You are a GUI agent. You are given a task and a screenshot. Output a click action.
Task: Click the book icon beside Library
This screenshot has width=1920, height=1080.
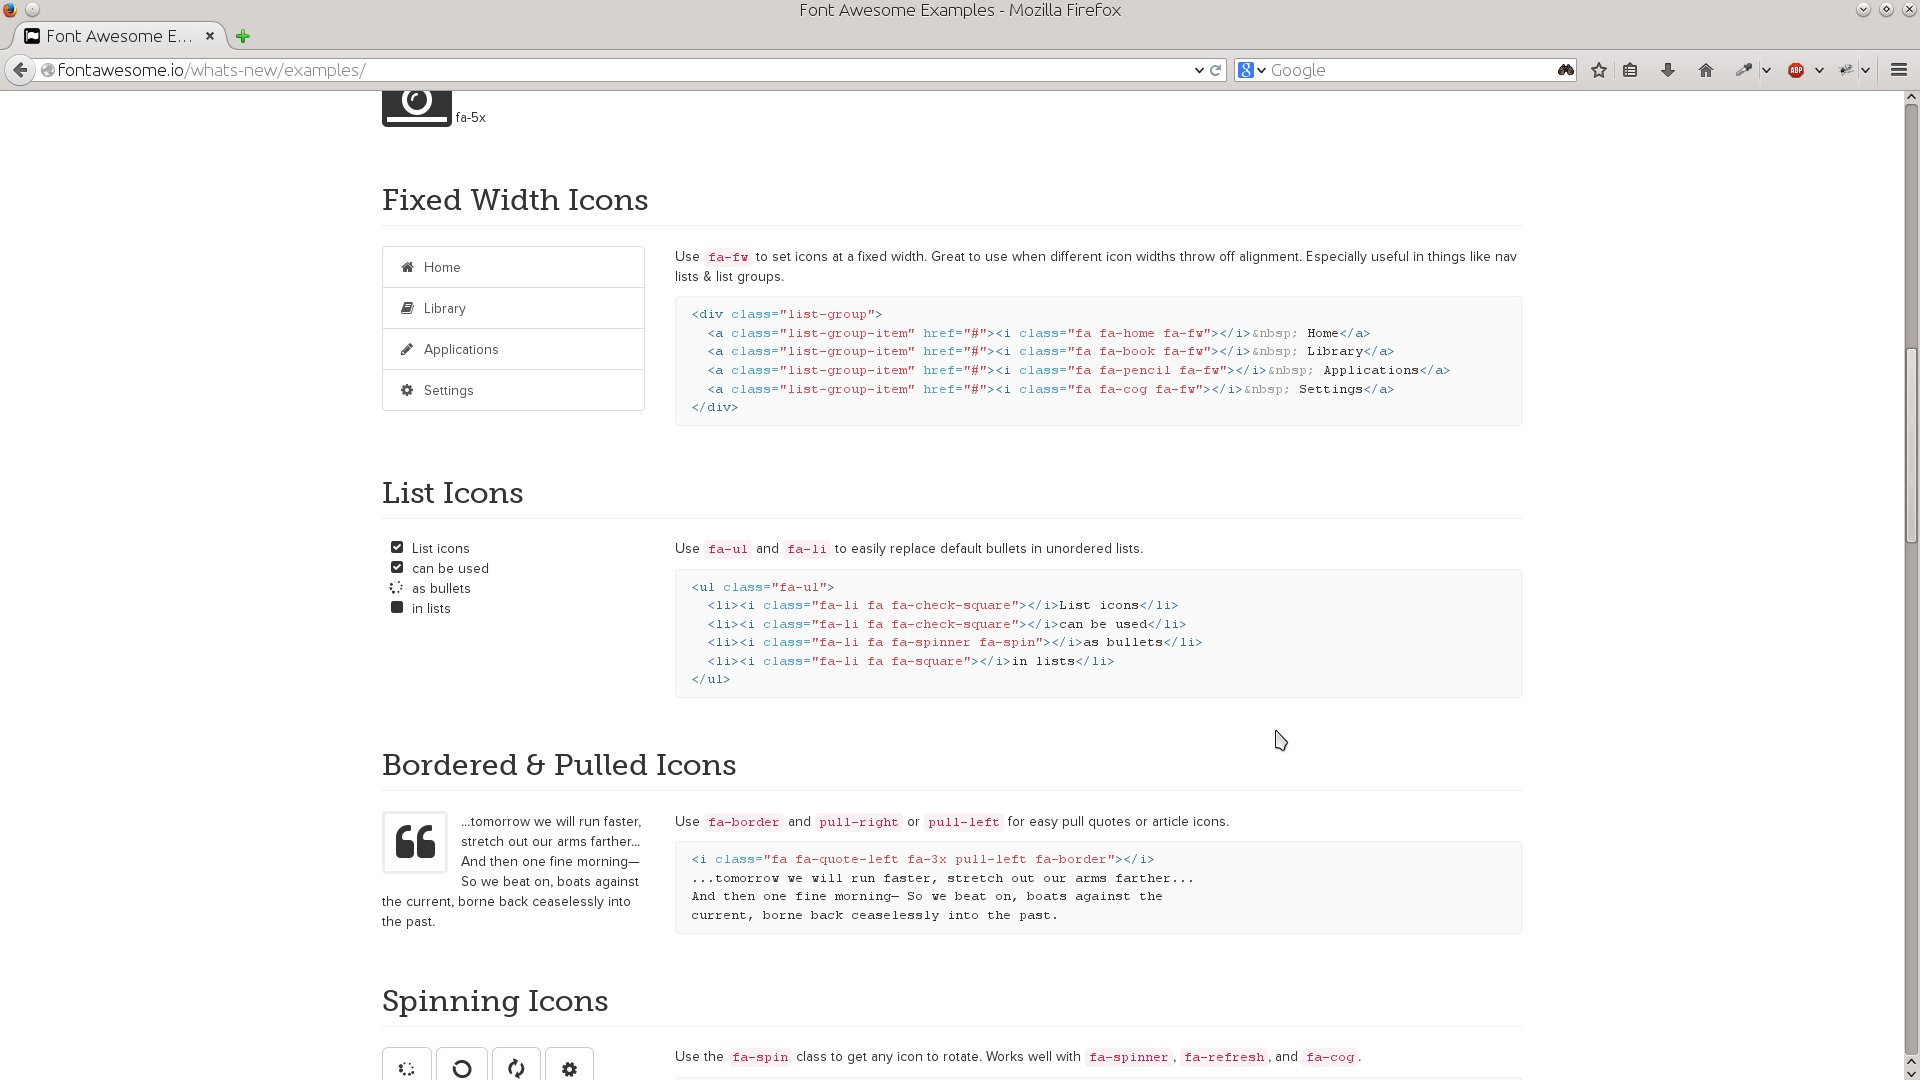click(407, 308)
